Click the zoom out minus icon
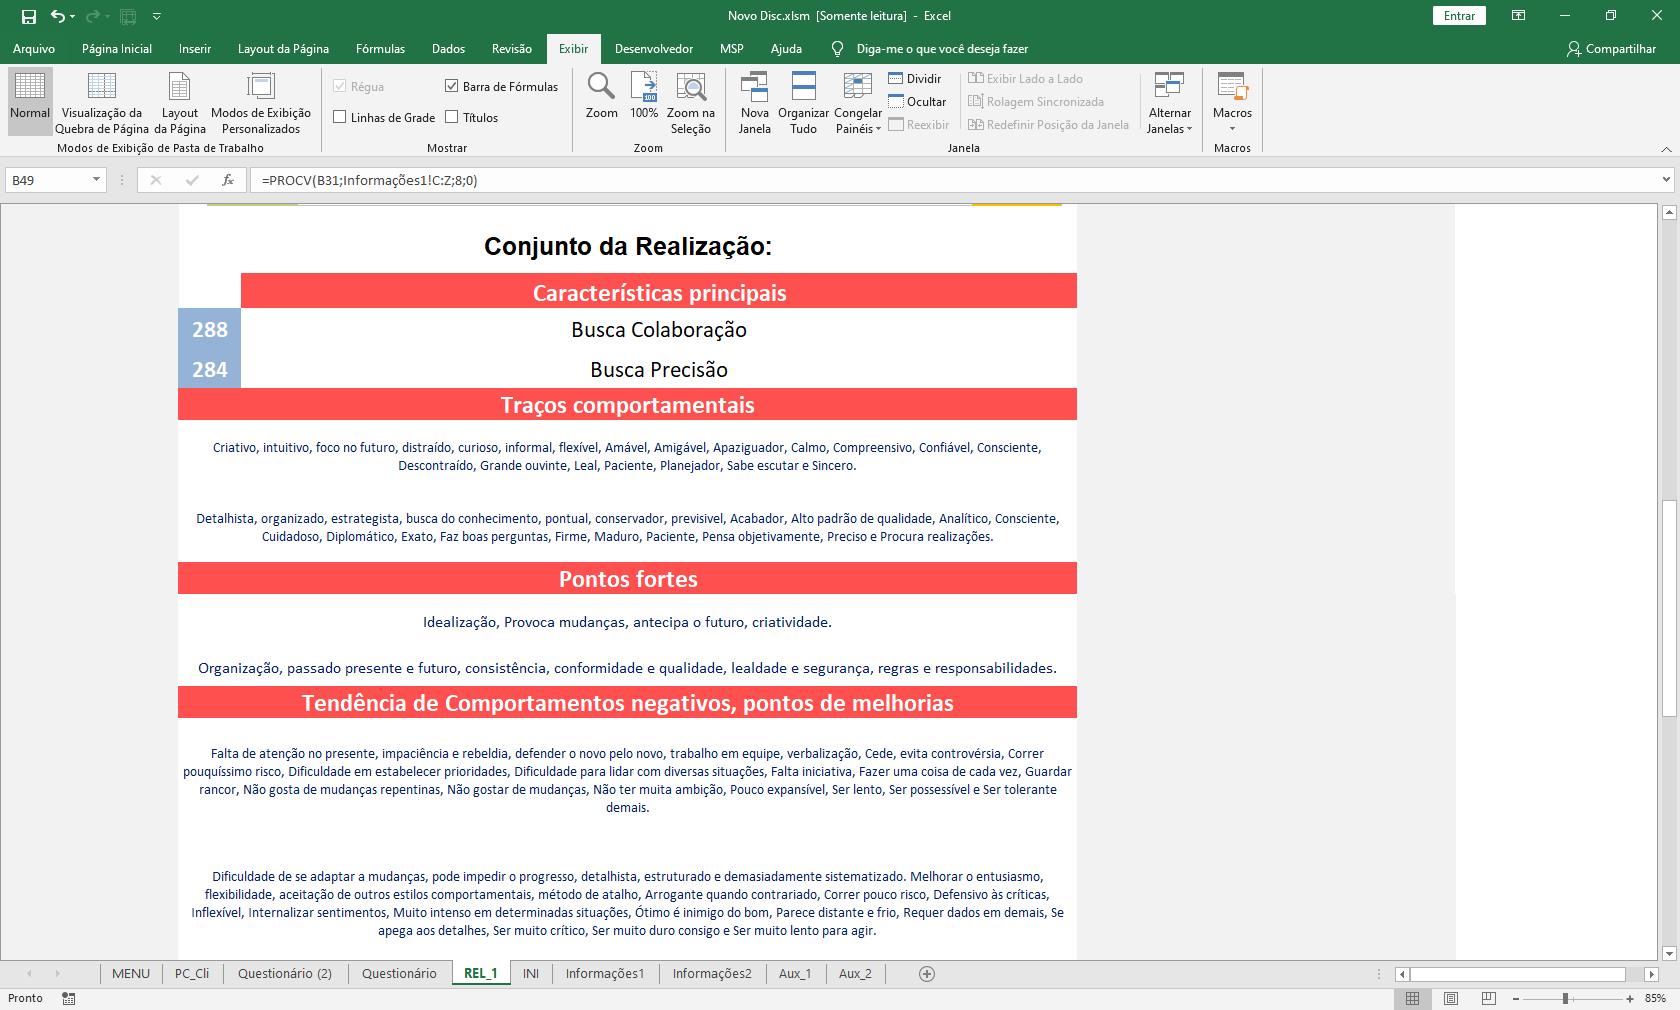The image size is (1680, 1010). pyautogui.click(x=1516, y=999)
